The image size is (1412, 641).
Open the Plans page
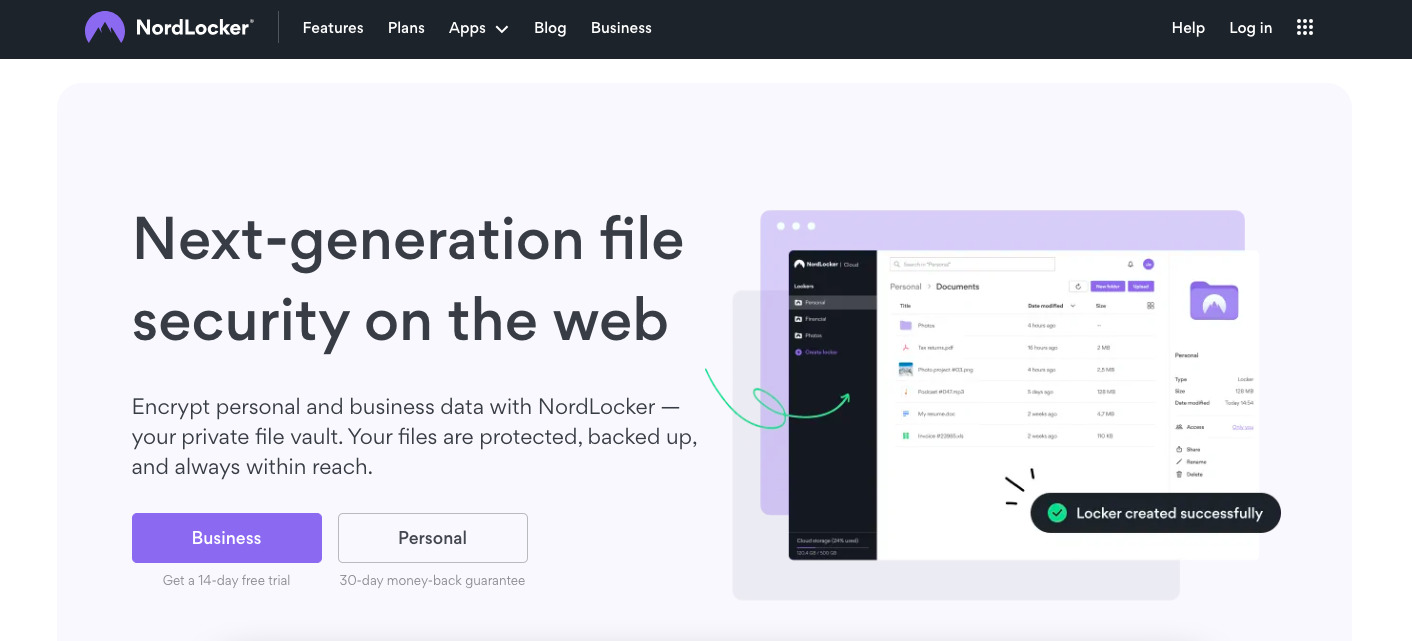(x=406, y=28)
